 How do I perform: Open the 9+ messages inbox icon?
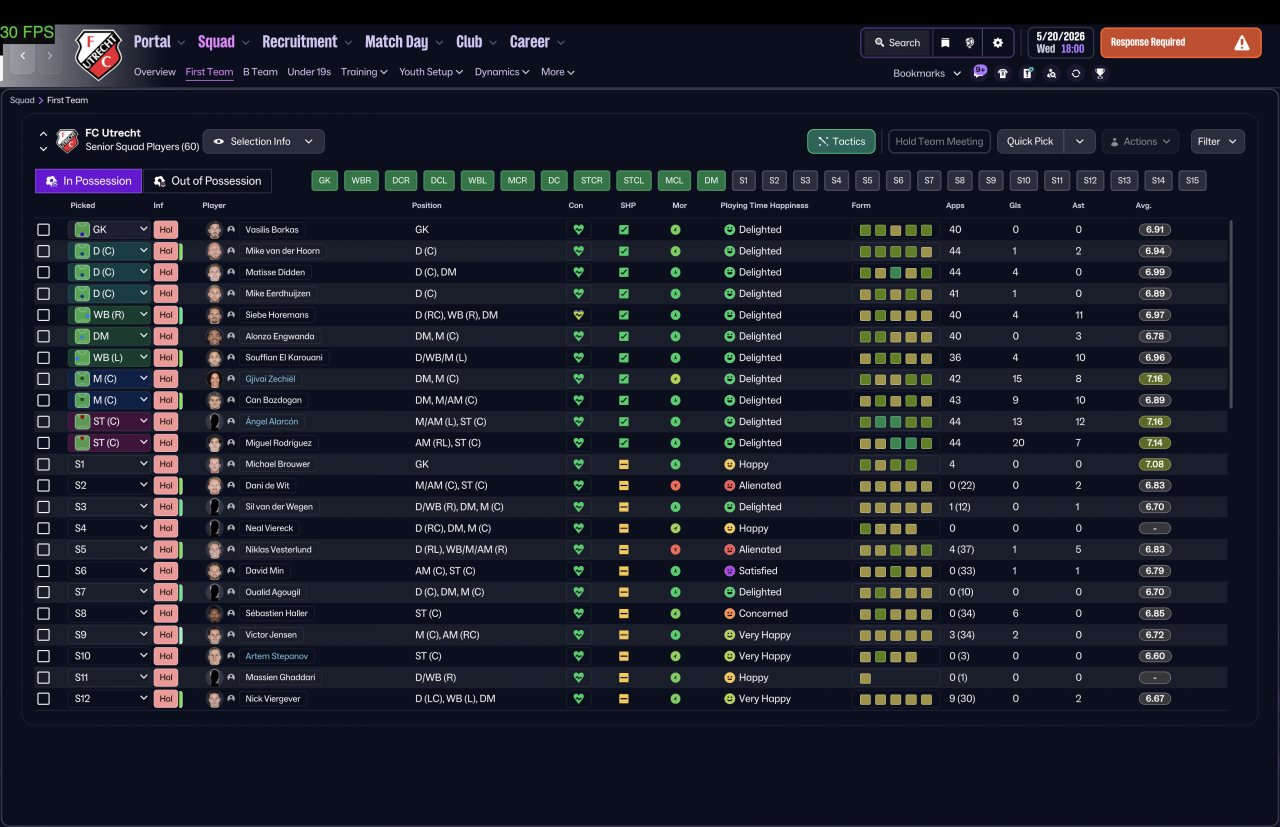click(x=980, y=72)
